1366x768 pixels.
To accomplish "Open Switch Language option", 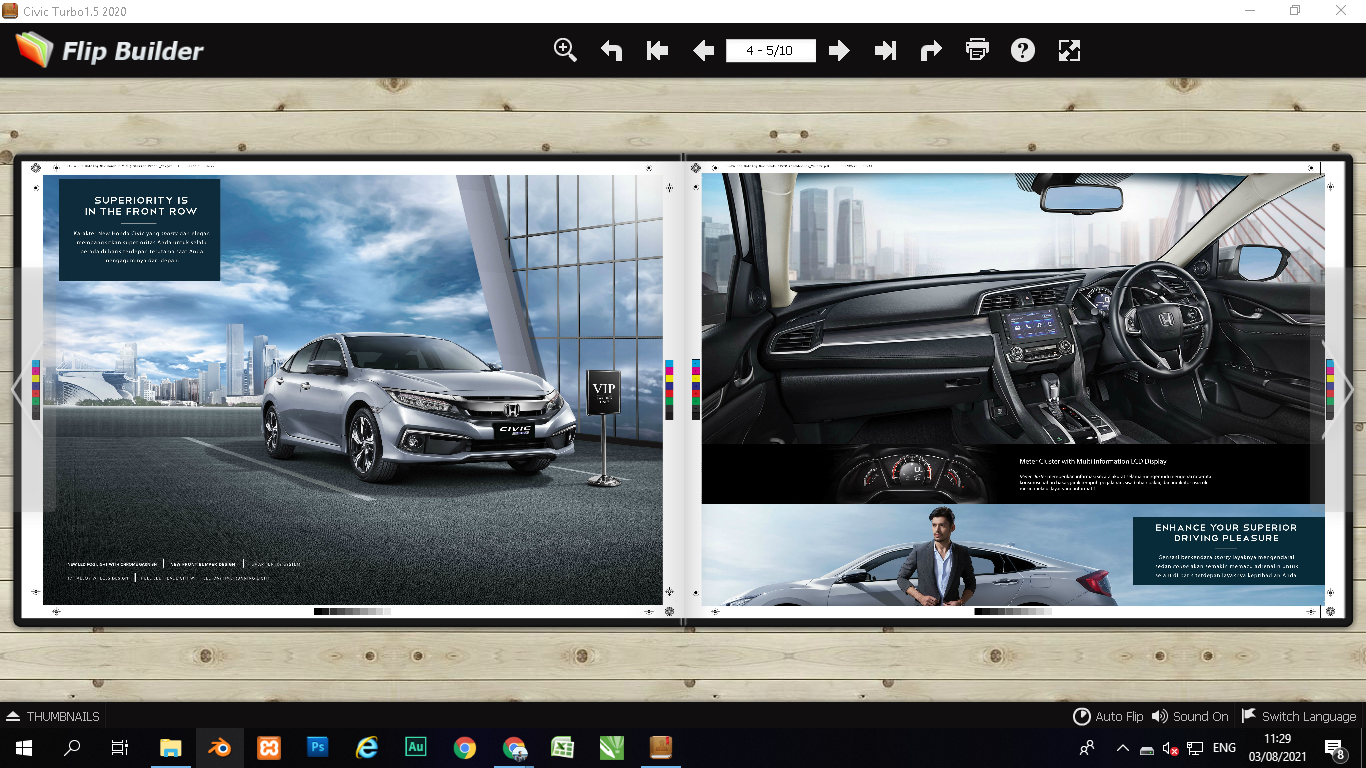I will (1299, 716).
